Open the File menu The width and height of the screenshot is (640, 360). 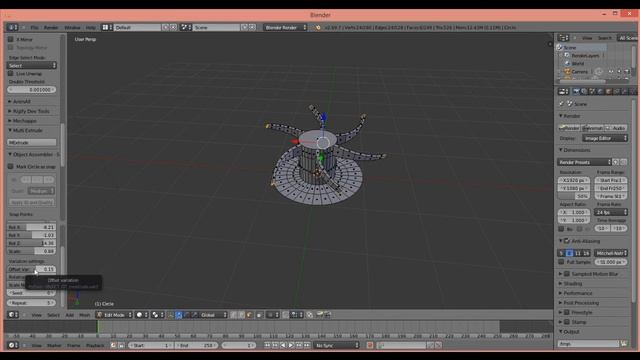[x=34, y=27]
